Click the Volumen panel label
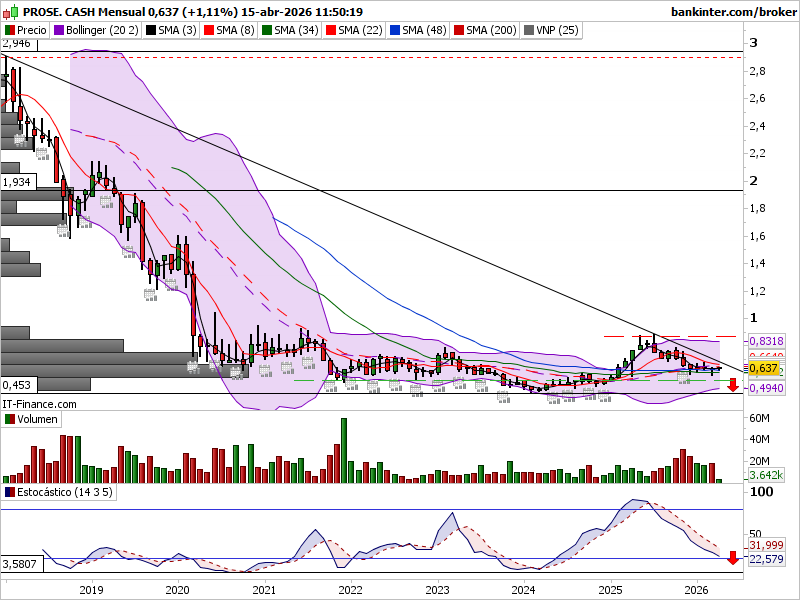 click(31, 419)
